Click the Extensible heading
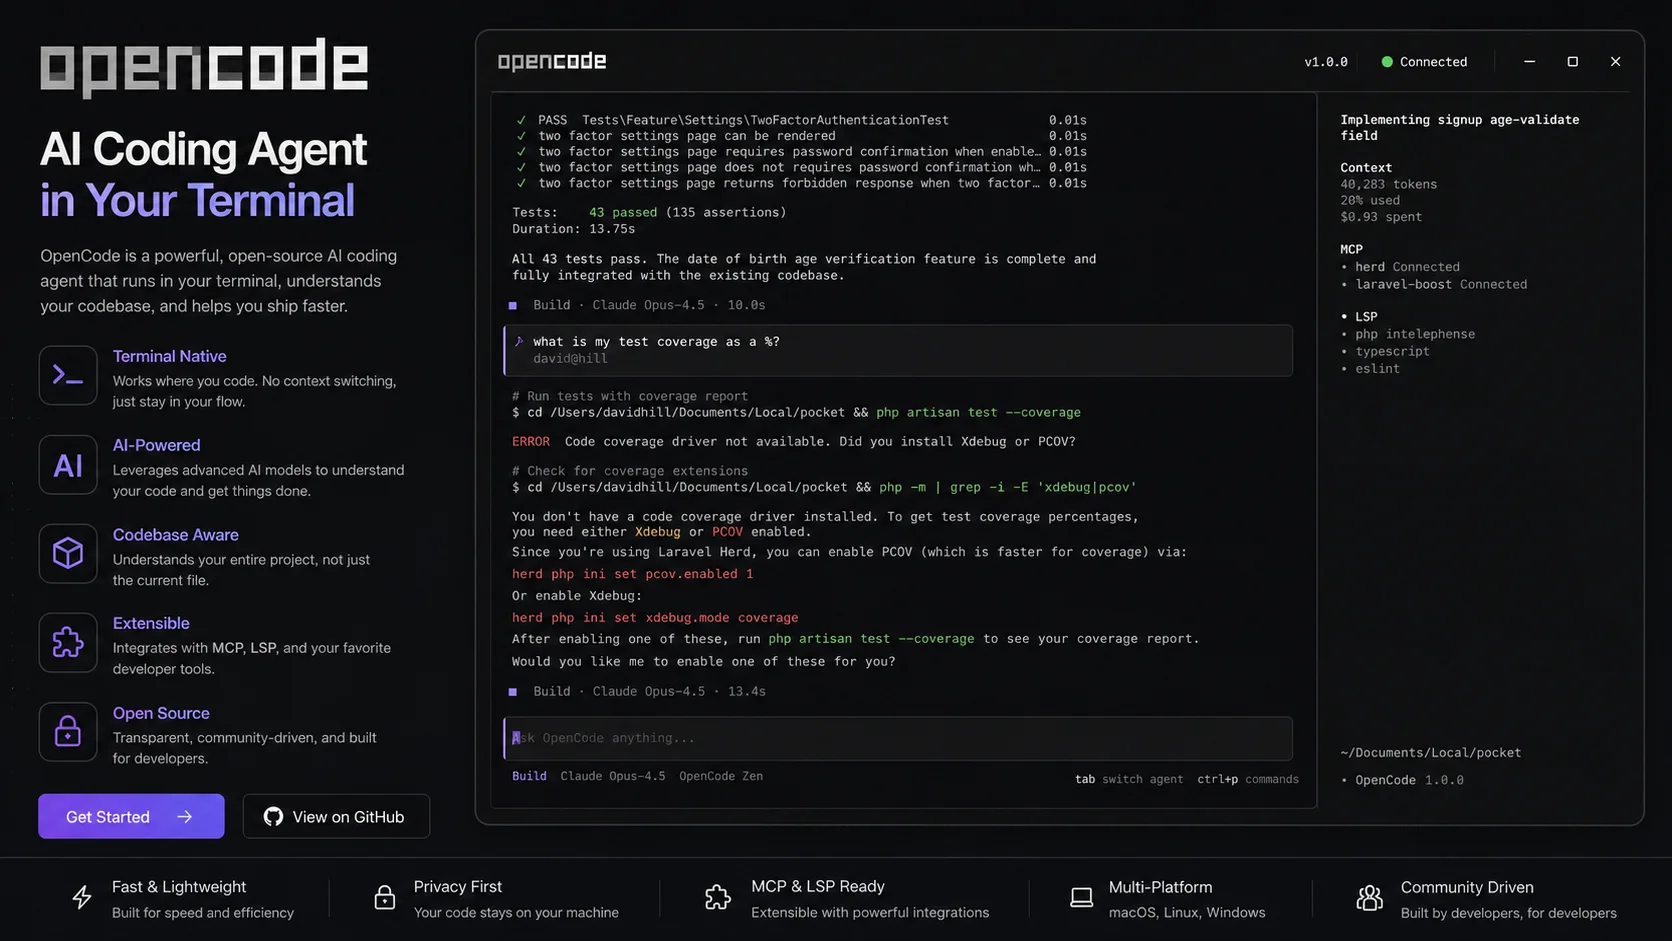Viewport: 1672px width, 941px height. click(151, 623)
